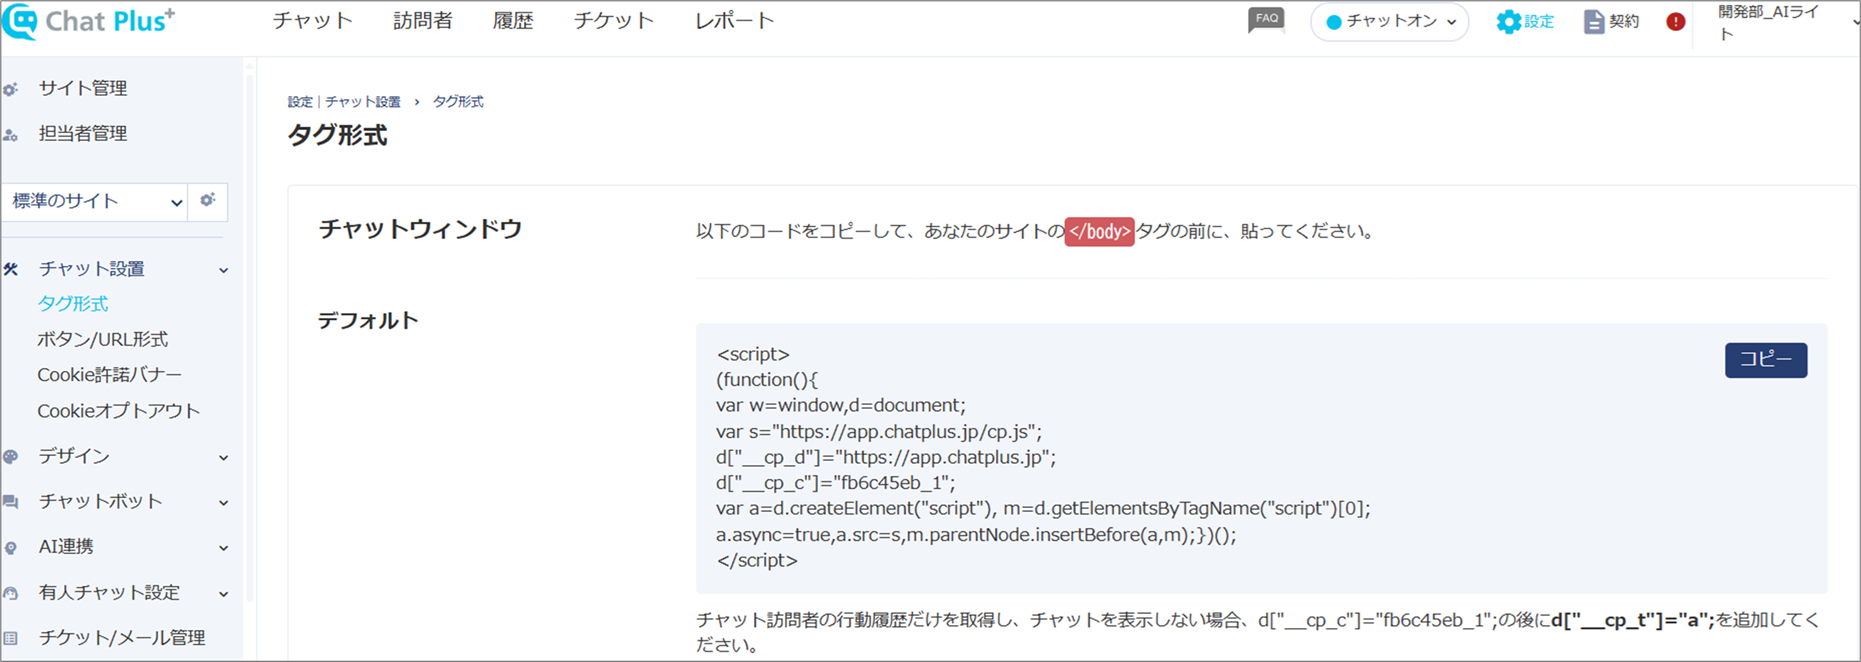This screenshot has height=662, width=1861.
Task: Click the chat bubble icon beside チャットボット
Action: click(x=11, y=502)
